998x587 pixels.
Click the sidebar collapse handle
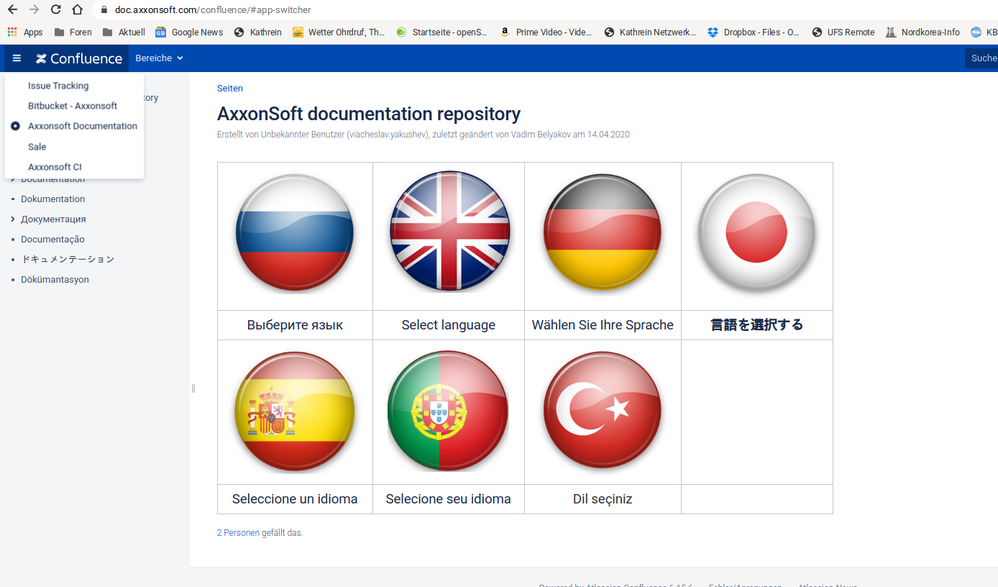pos(193,388)
